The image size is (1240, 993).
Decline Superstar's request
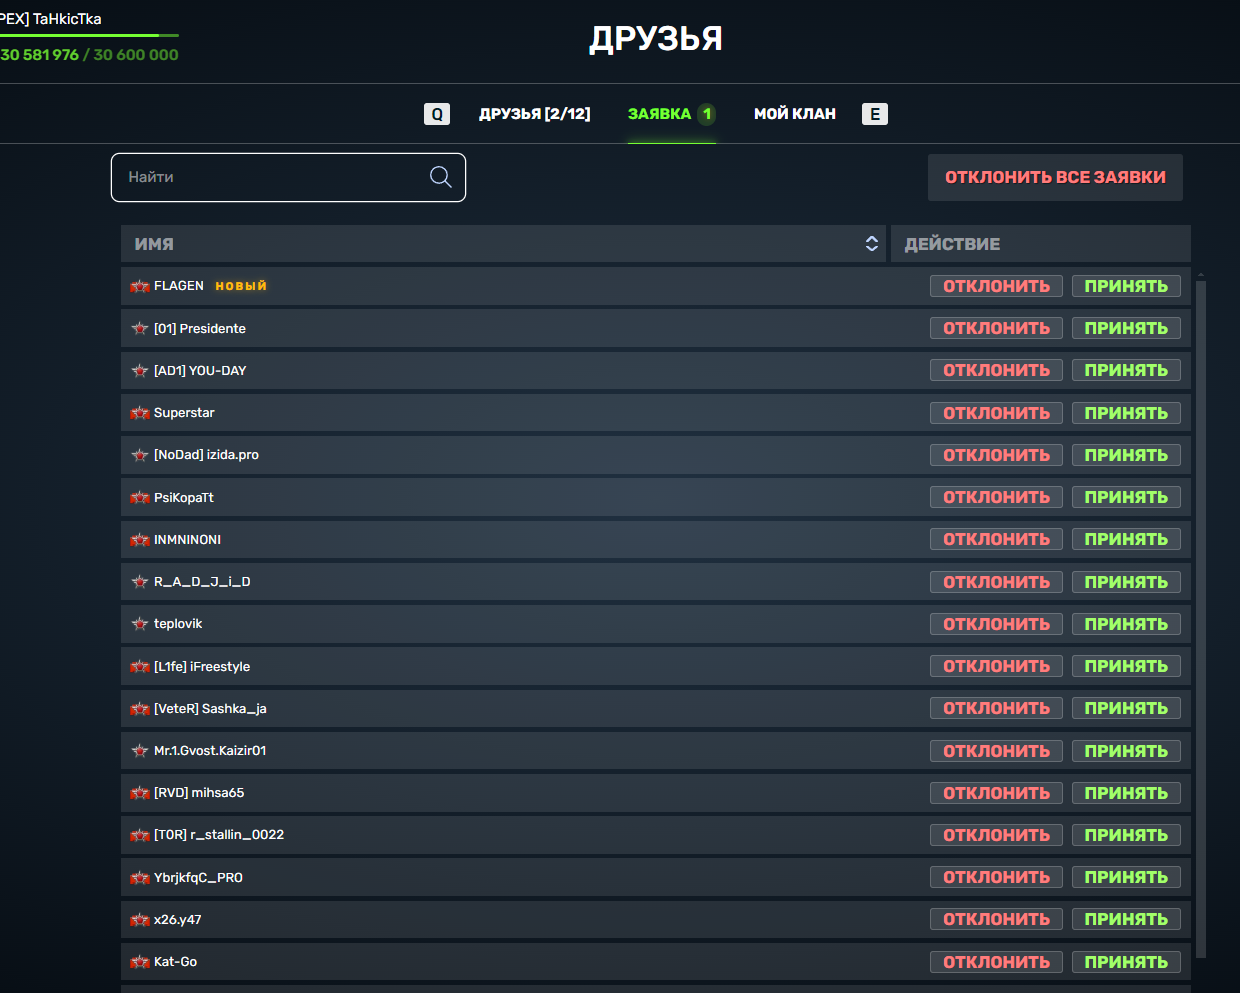pyautogui.click(x=996, y=413)
